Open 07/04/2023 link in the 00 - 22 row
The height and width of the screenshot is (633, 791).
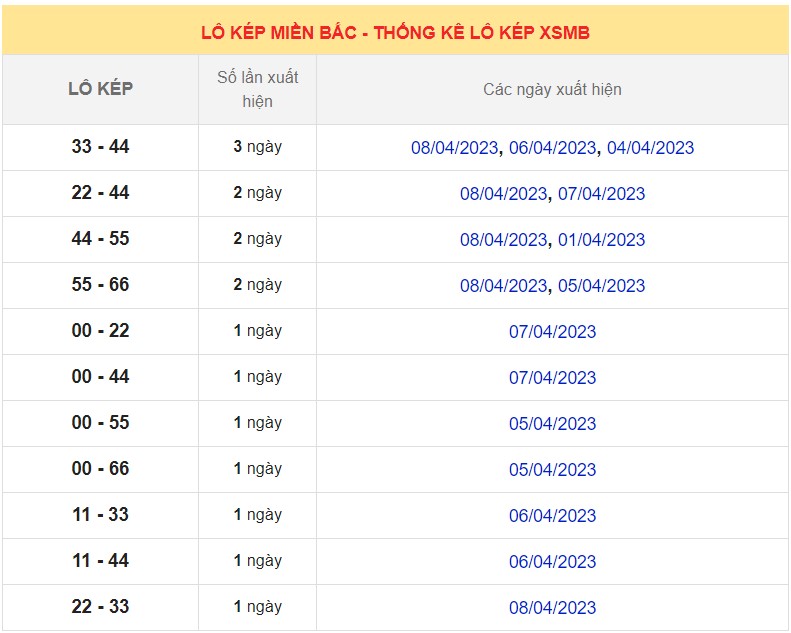(x=552, y=332)
